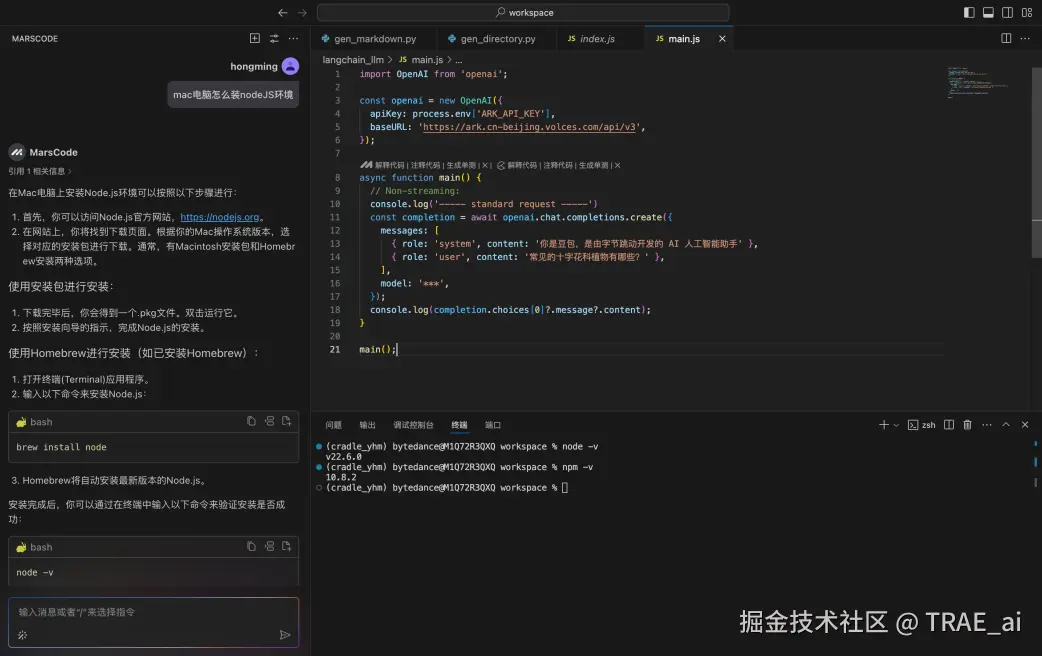Click the '使用Homebrew进行安装' heading
The width and height of the screenshot is (1042, 656).
coord(133,353)
